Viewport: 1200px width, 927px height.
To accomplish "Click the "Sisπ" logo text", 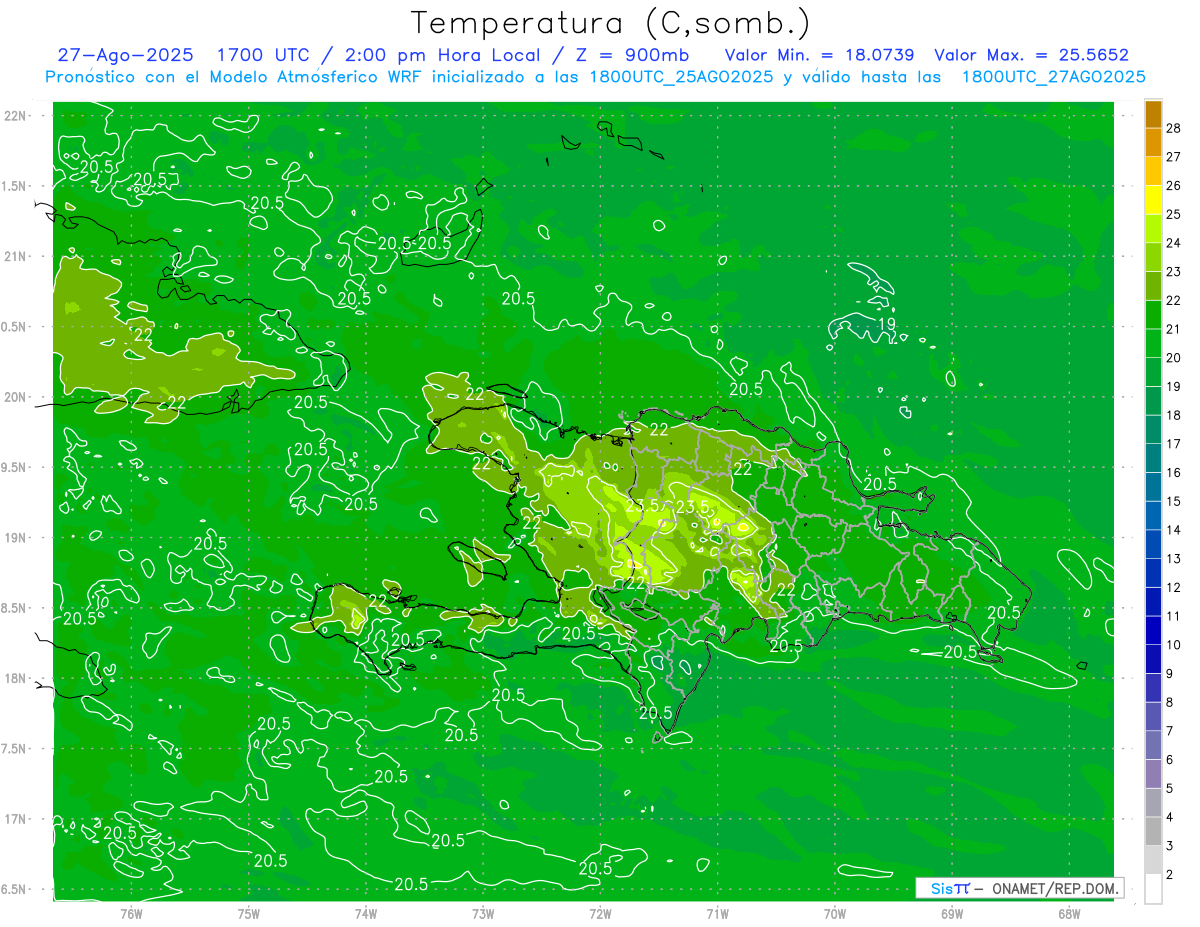I will [x=950, y=888].
